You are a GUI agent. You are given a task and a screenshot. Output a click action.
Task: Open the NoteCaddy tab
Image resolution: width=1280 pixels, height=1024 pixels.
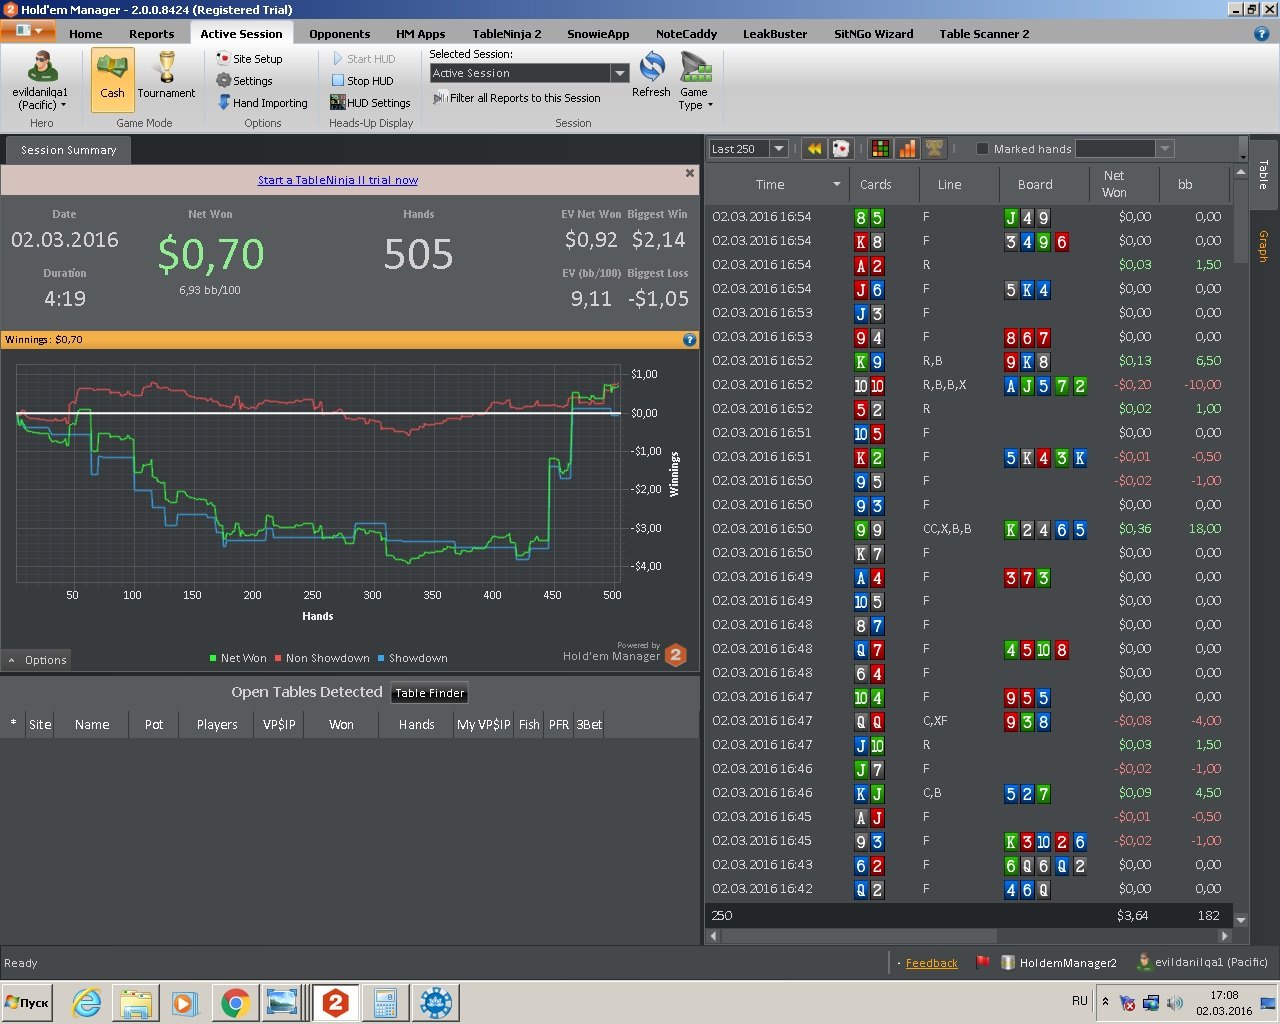[x=687, y=34]
